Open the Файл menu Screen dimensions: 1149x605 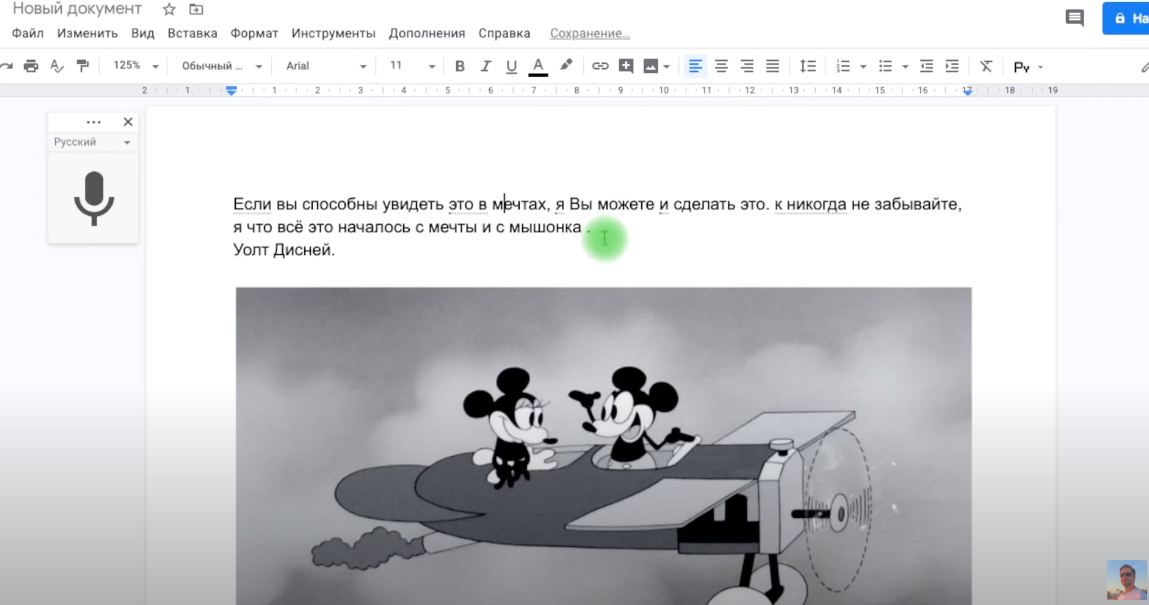click(x=28, y=34)
